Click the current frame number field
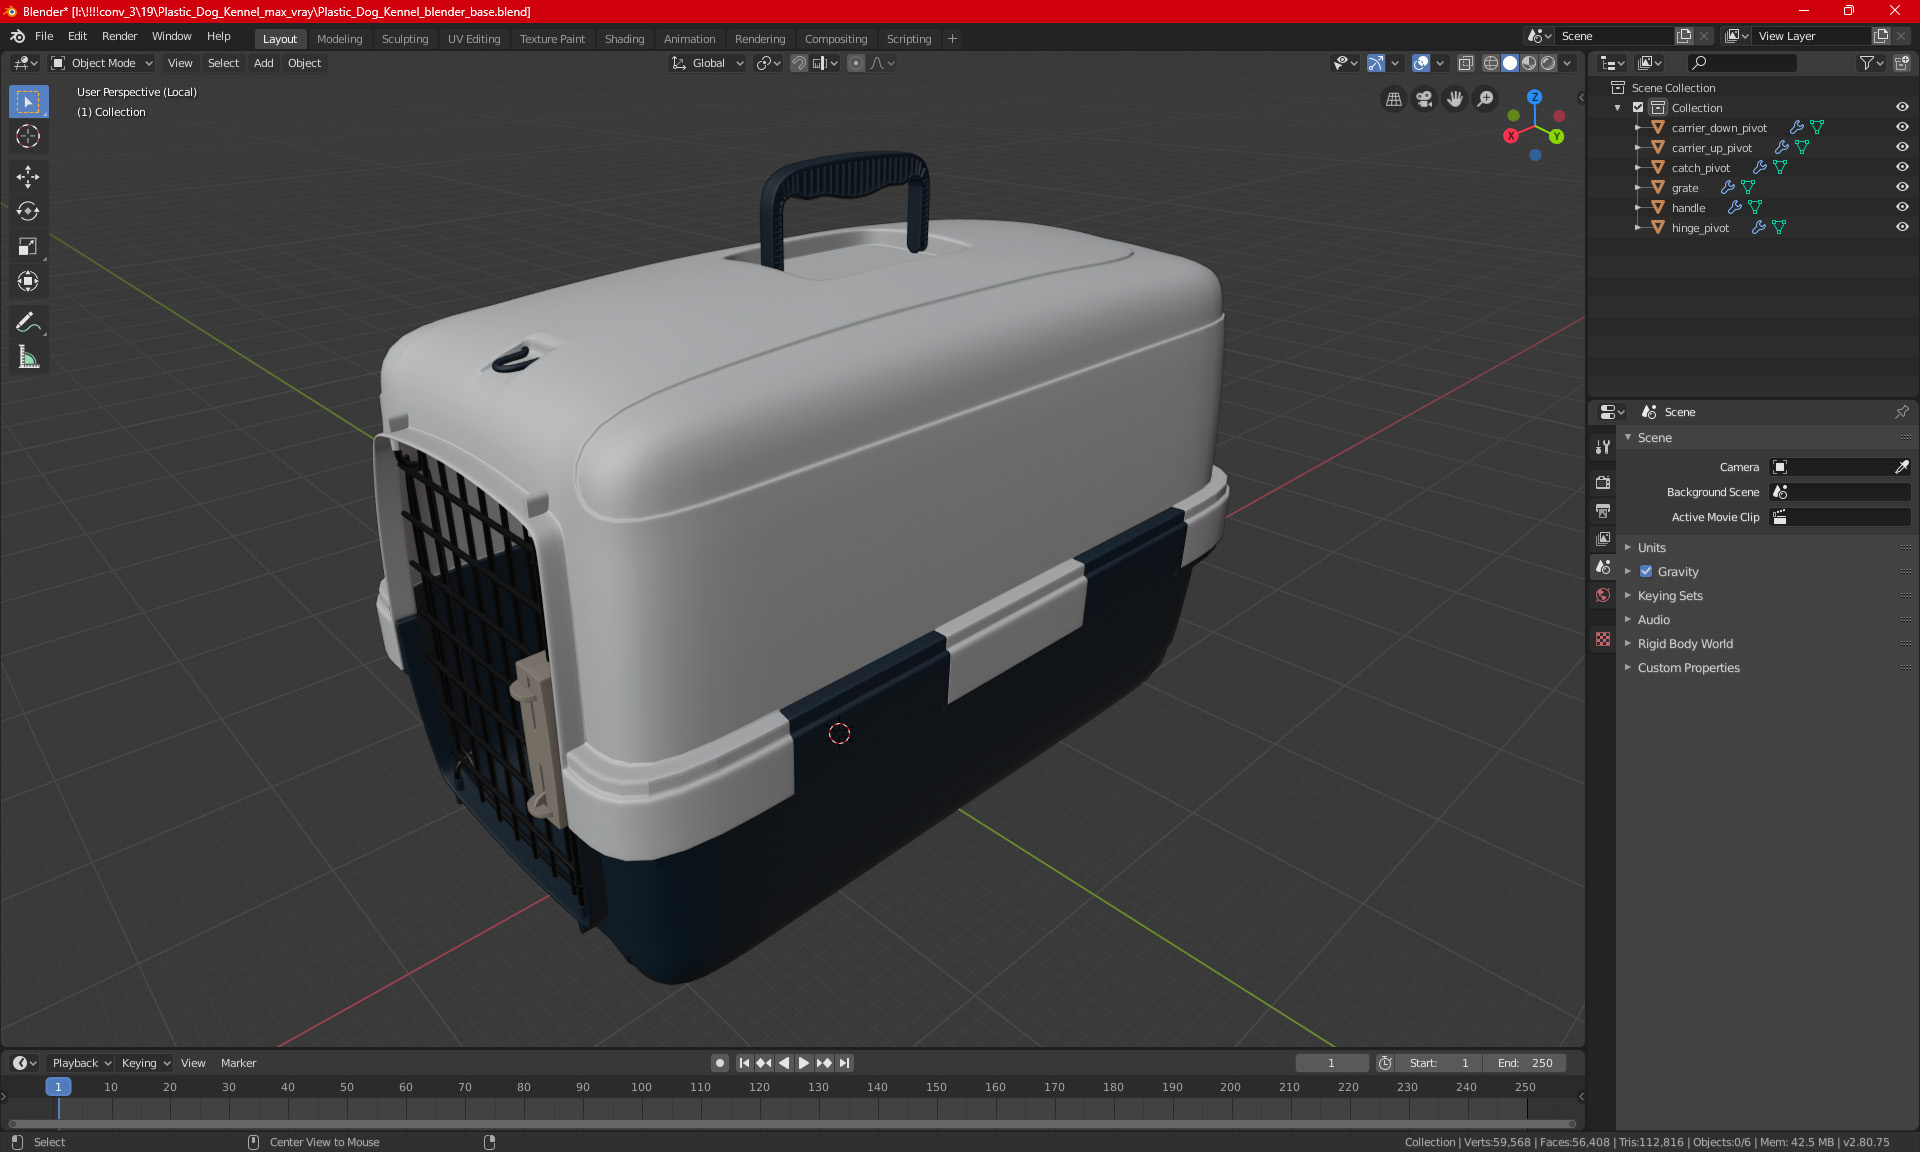 point(1331,1063)
